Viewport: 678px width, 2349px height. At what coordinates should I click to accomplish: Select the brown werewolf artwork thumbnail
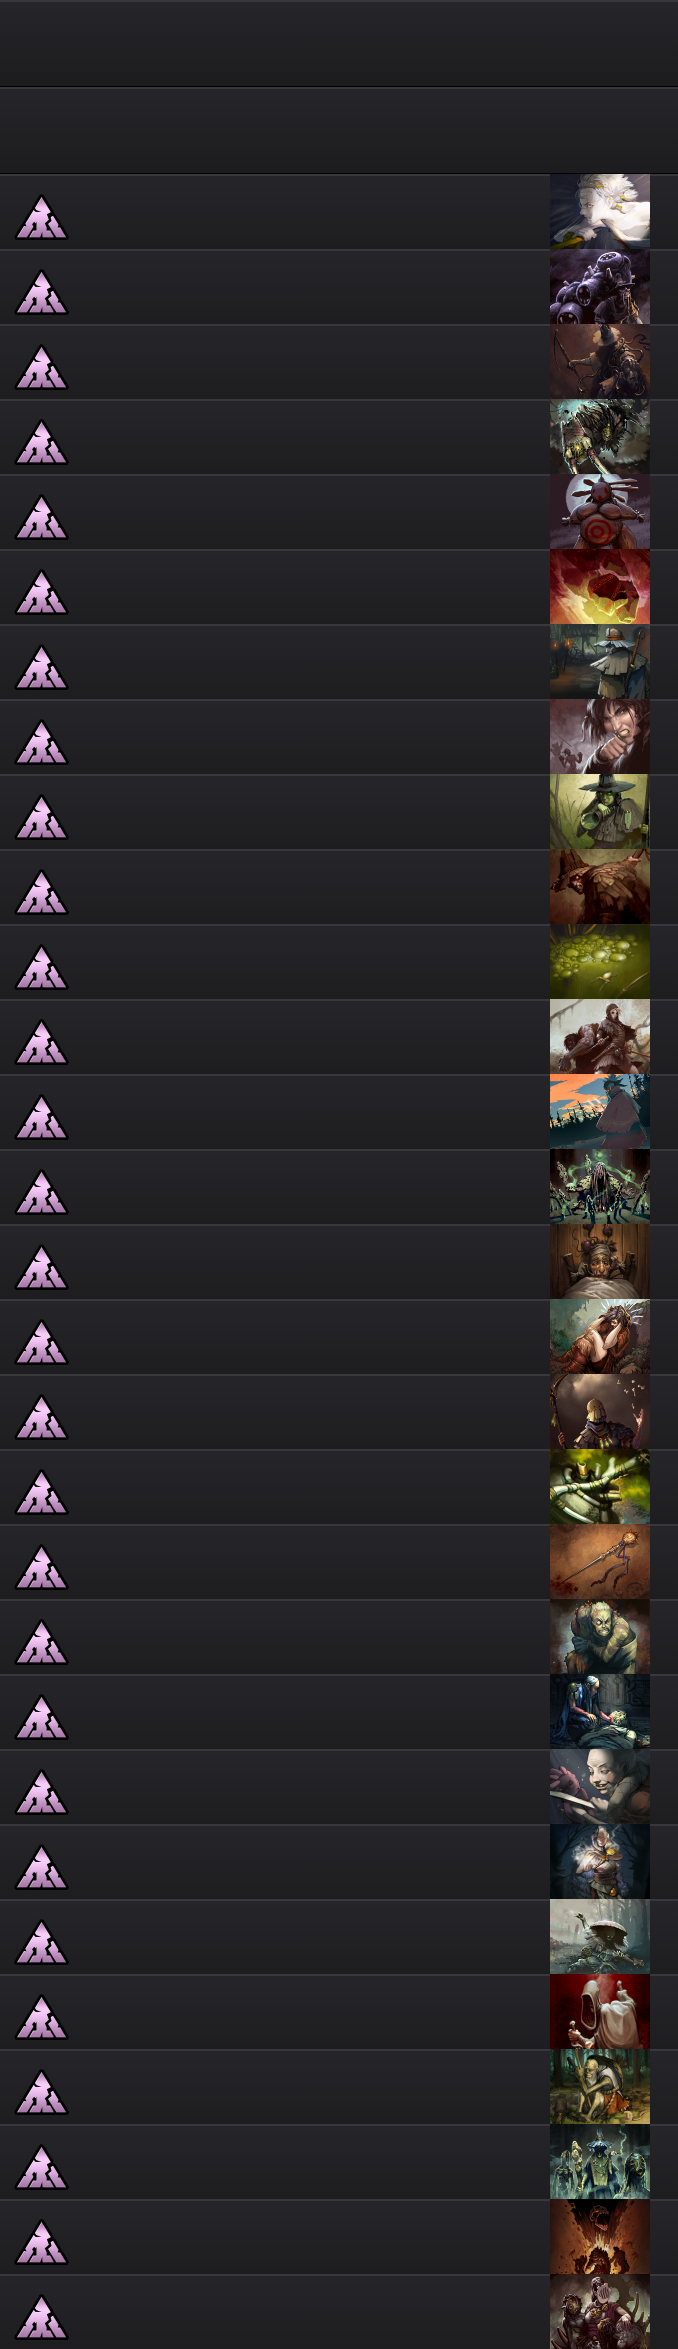click(600, 887)
